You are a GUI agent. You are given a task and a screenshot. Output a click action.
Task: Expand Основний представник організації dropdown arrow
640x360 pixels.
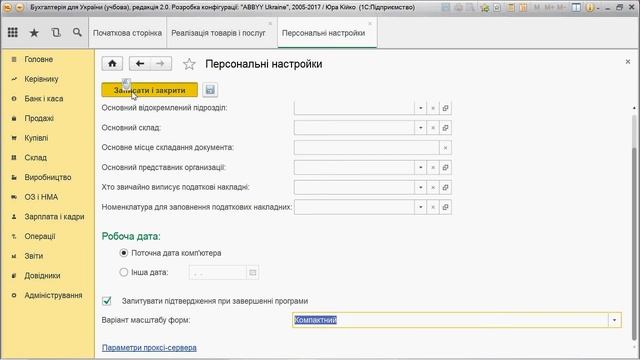421,167
